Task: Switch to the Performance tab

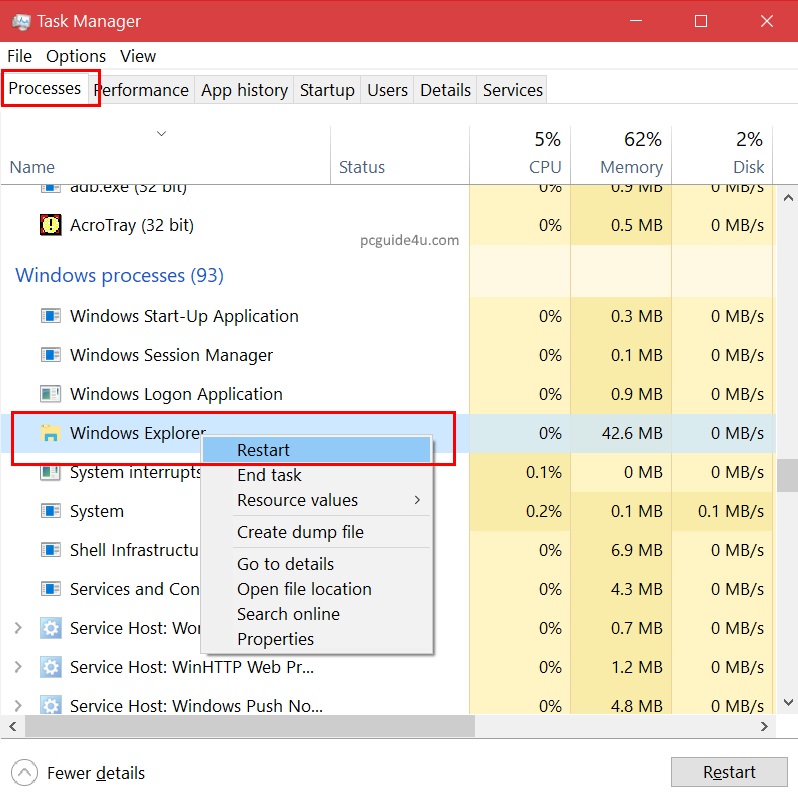Action: click(143, 90)
